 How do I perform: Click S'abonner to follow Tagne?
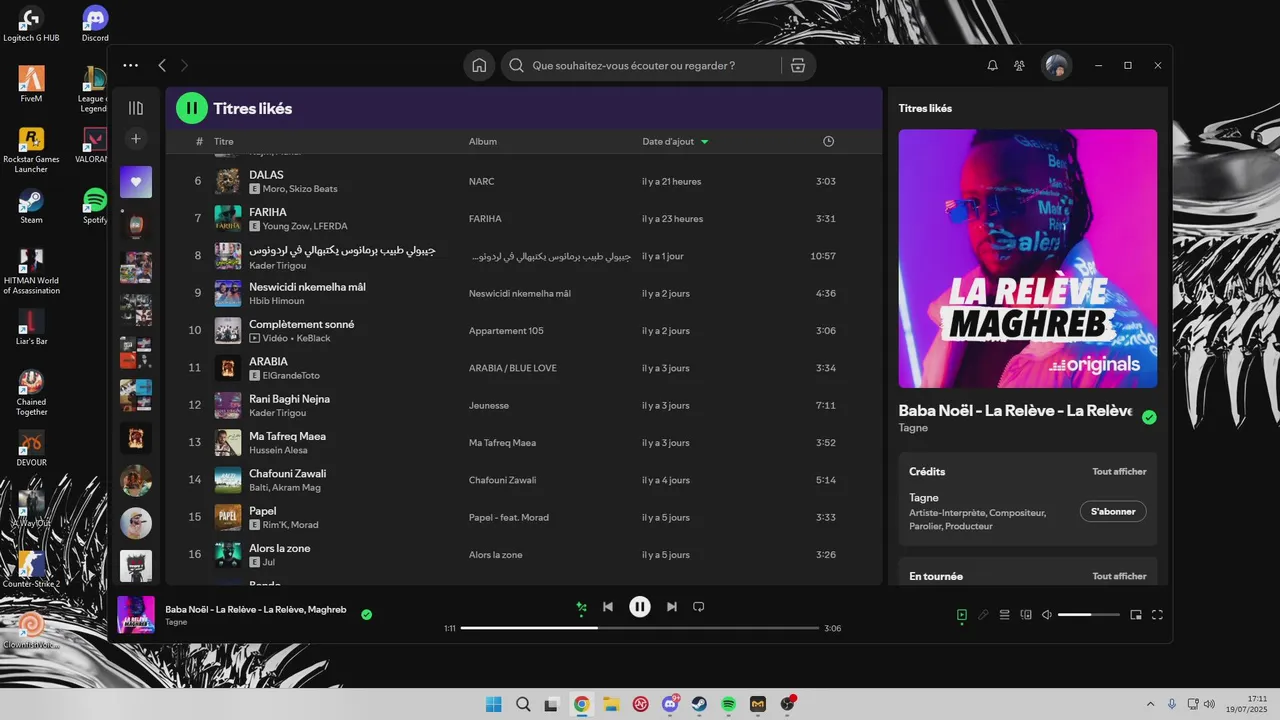pyautogui.click(x=1113, y=511)
